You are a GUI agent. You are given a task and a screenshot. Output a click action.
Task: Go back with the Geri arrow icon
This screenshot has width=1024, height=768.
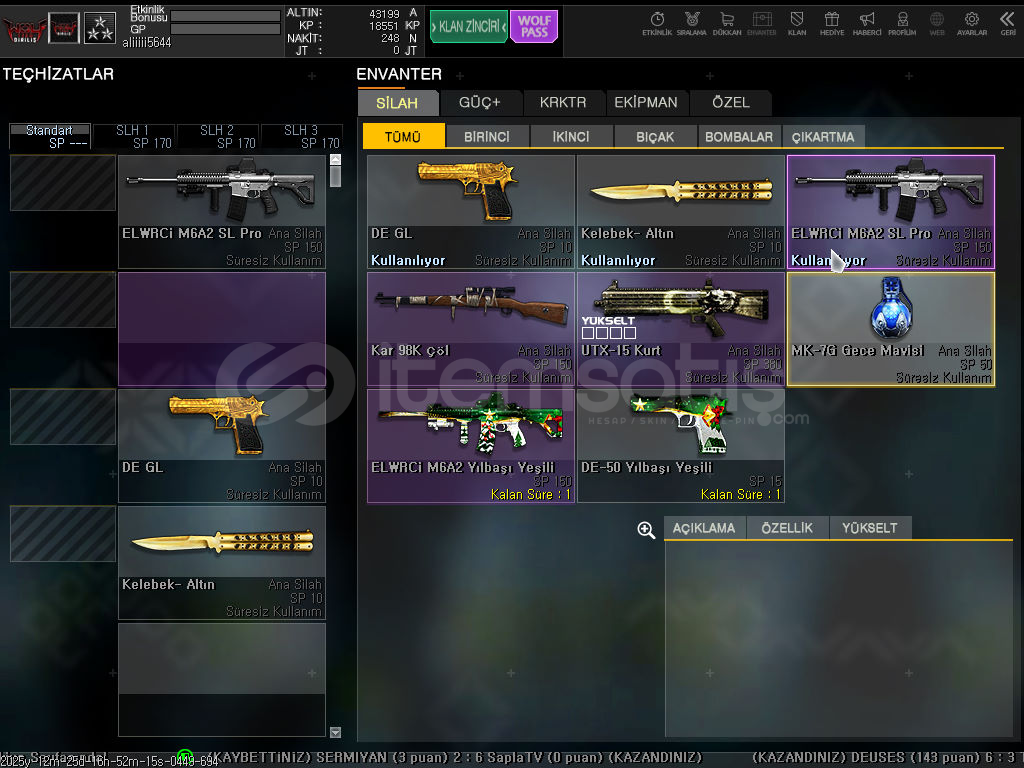[1008, 24]
